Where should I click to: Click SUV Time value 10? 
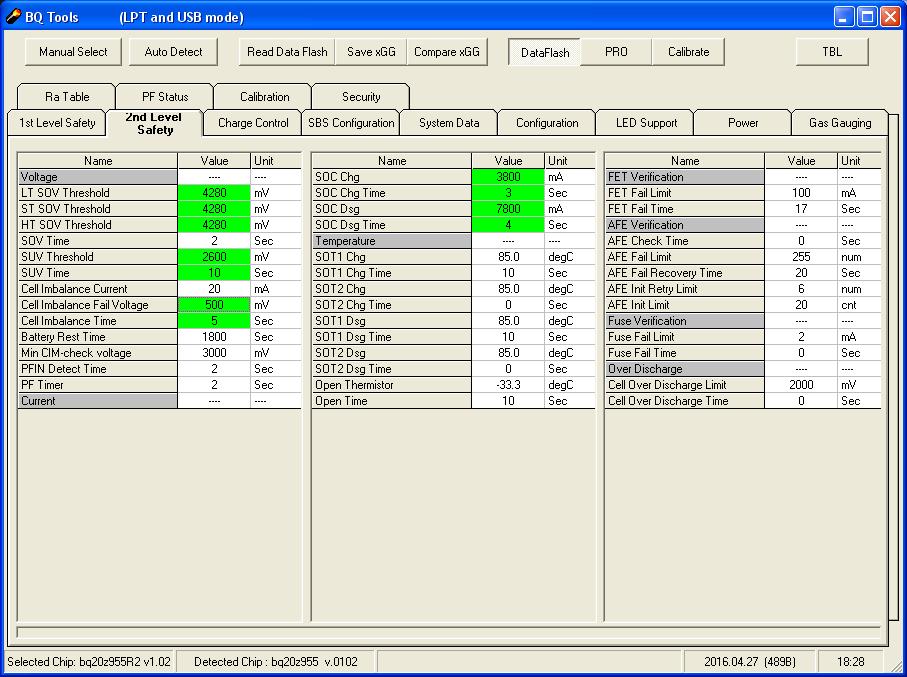point(214,273)
